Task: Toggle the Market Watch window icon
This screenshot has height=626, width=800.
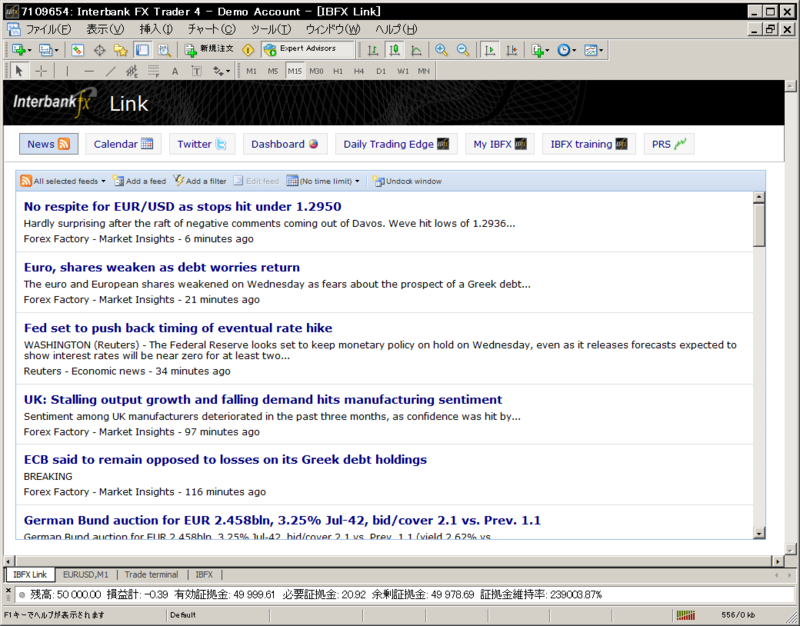Action: [78, 50]
